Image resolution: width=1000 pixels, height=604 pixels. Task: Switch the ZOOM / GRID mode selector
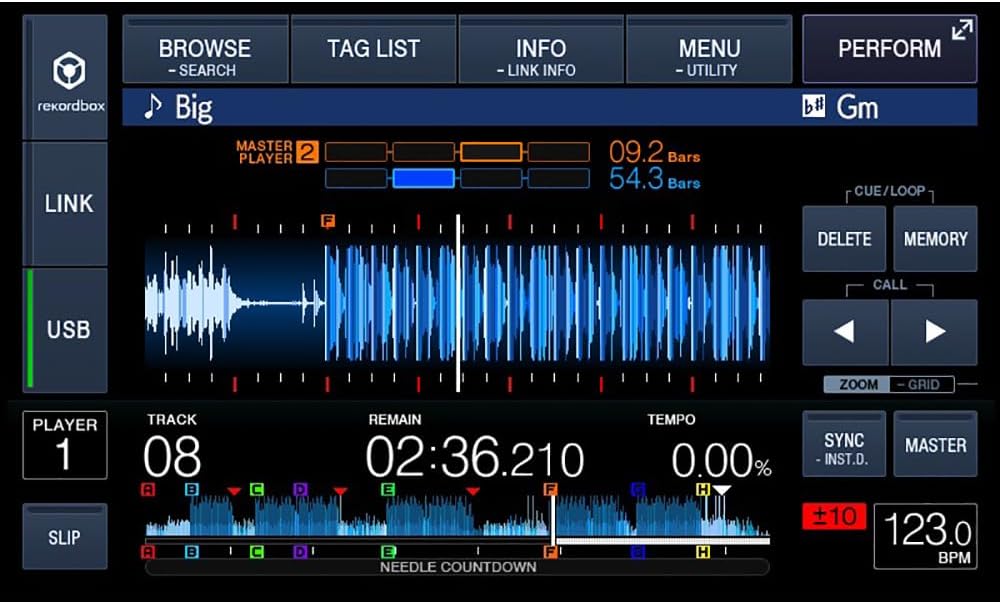click(888, 384)
